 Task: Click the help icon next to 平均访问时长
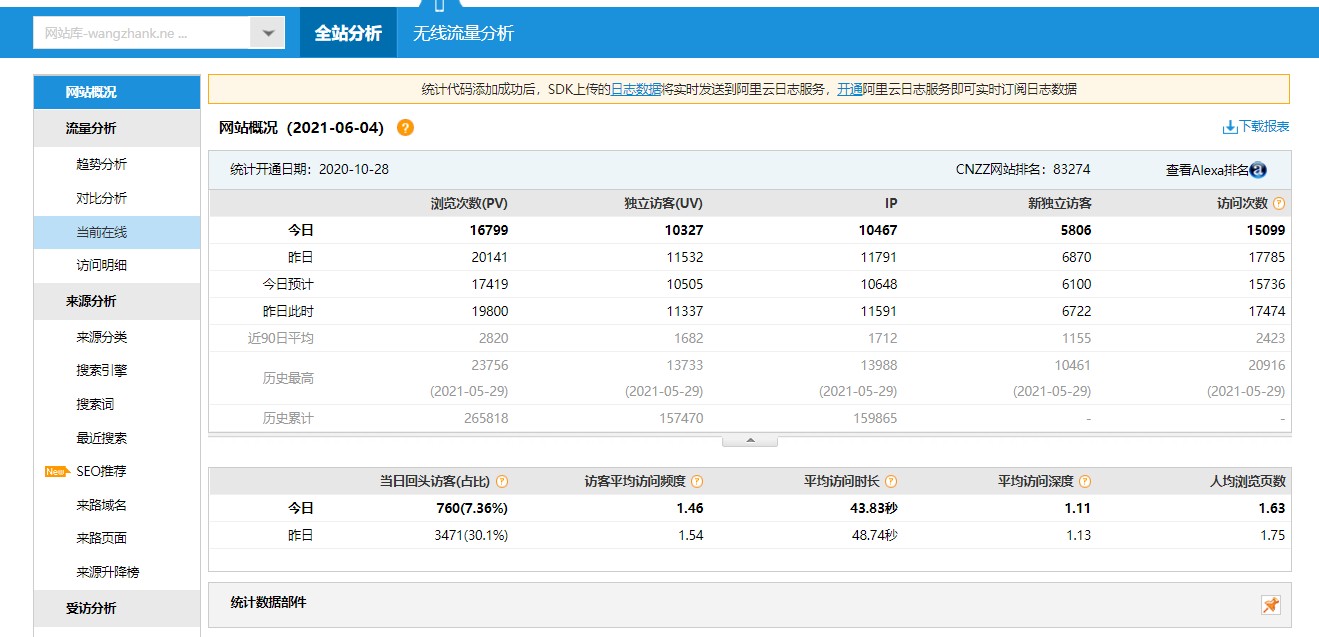pos(891,481)
